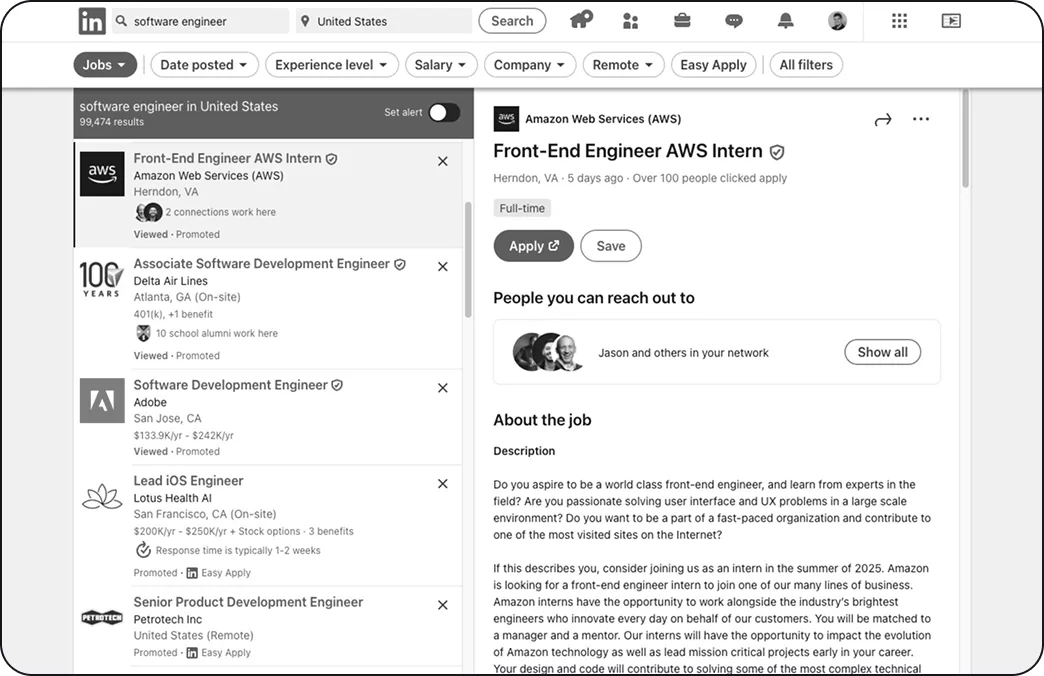Dismiss the Front-End Engineer AWS Intern listing
The width and height of the screenshot is (1044, 676).
point(443,161)
